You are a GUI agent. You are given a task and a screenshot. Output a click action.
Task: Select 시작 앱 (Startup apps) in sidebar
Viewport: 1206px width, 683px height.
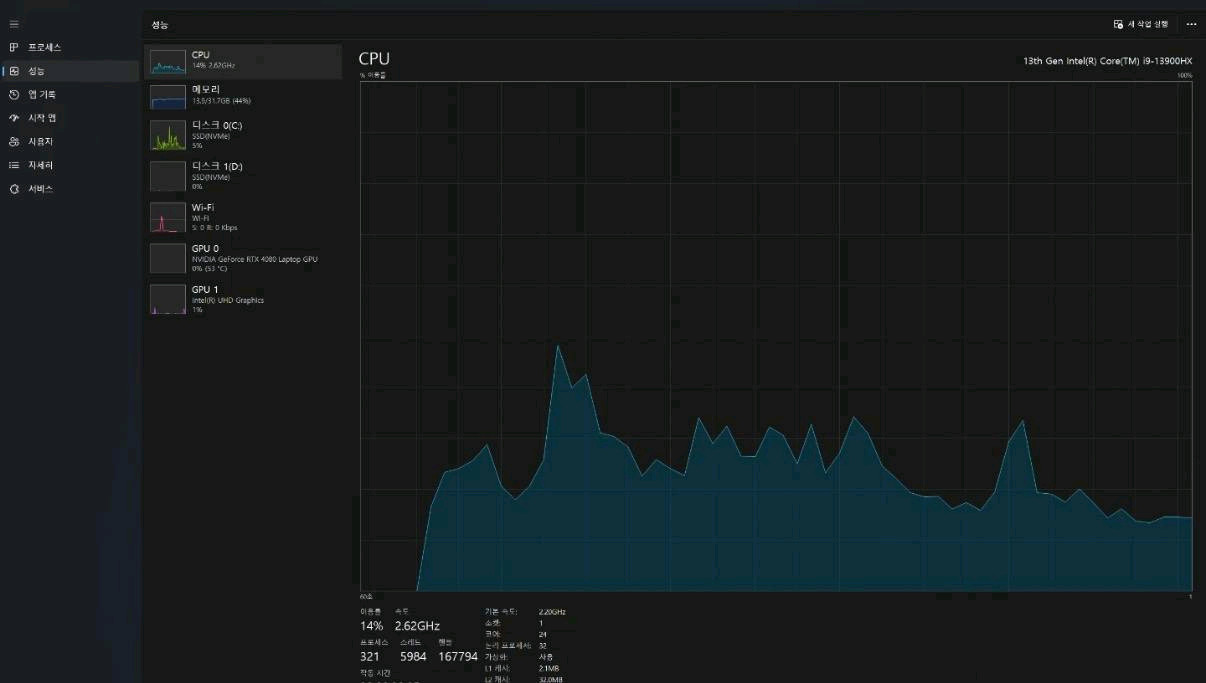coord(40,117)
